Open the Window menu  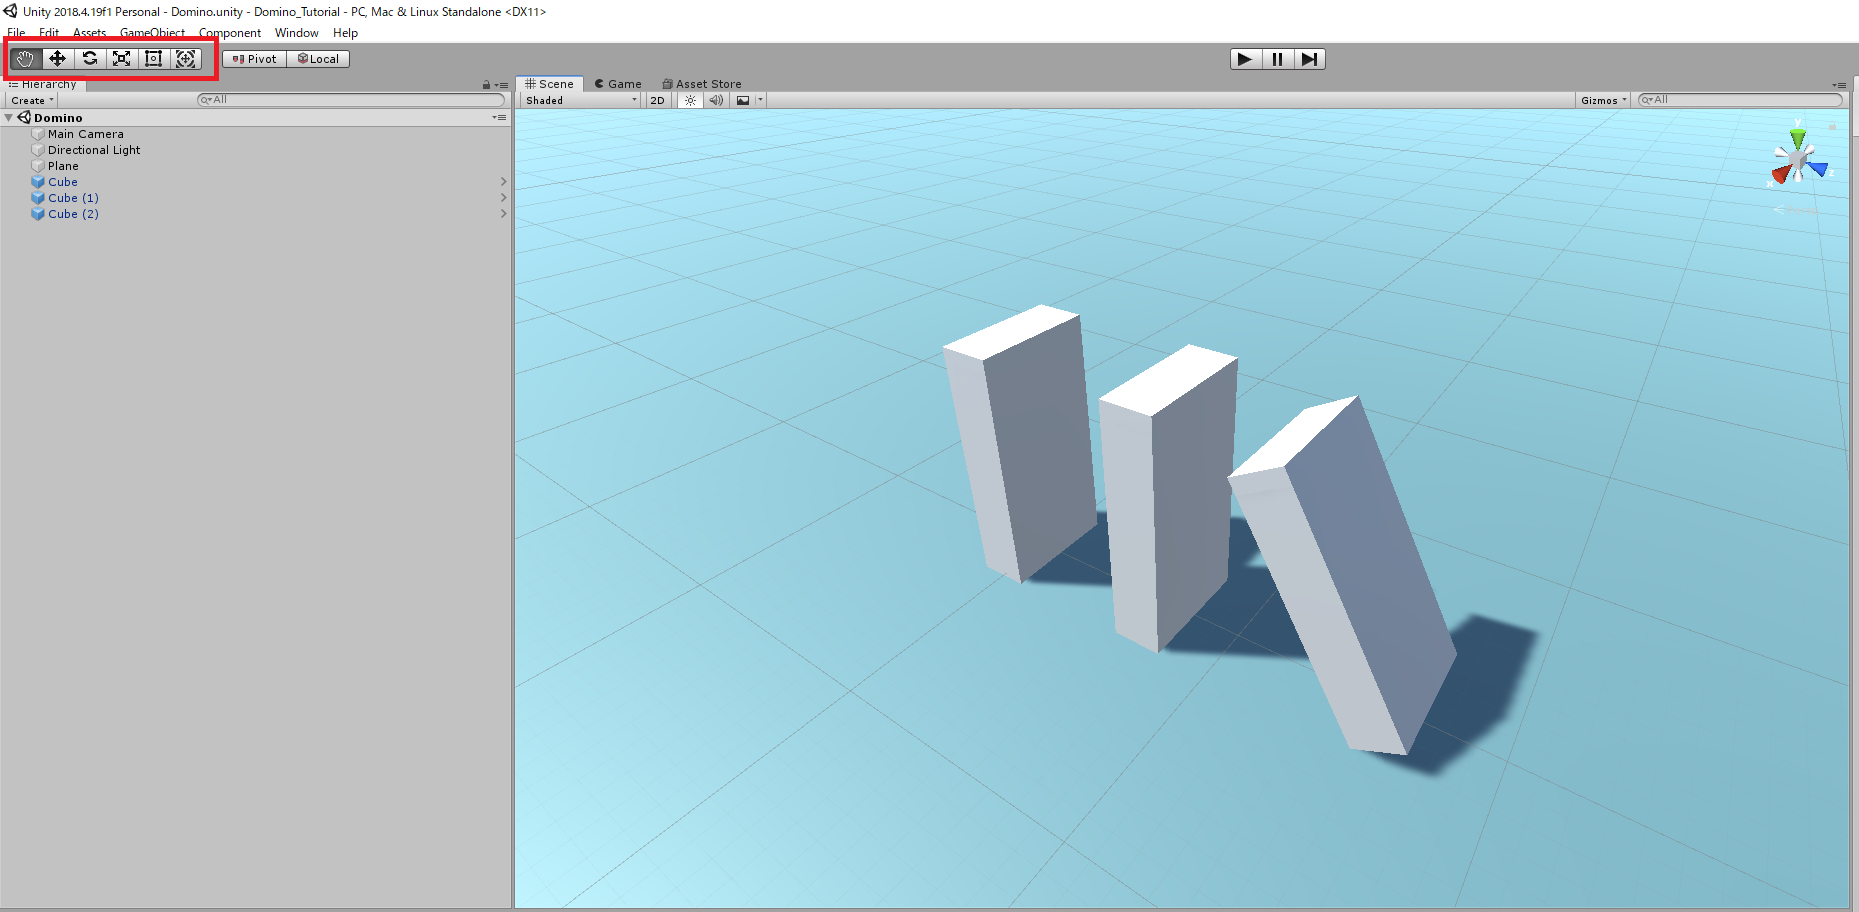[297, 33]
